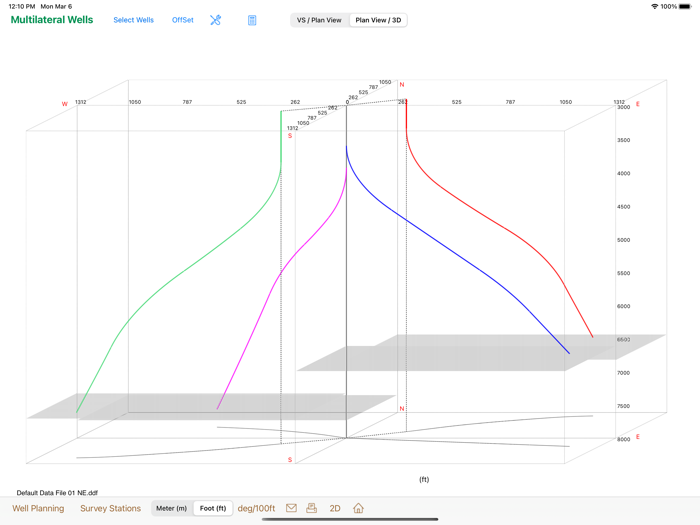Click the file name Default Data File 01 NE.ddf

57,493
